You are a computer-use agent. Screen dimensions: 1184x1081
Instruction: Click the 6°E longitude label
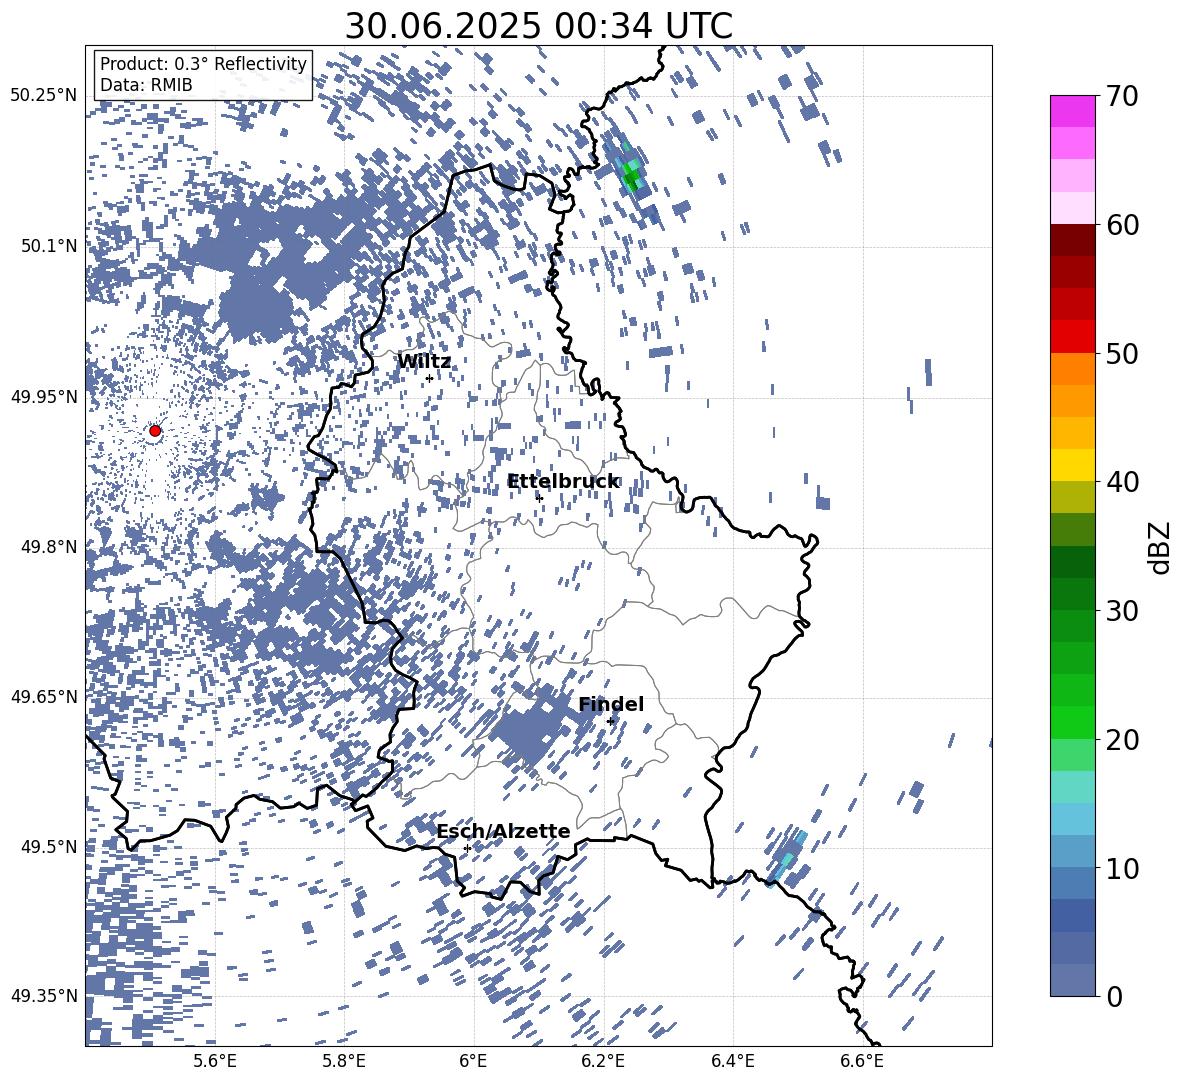click(473, 1062)
